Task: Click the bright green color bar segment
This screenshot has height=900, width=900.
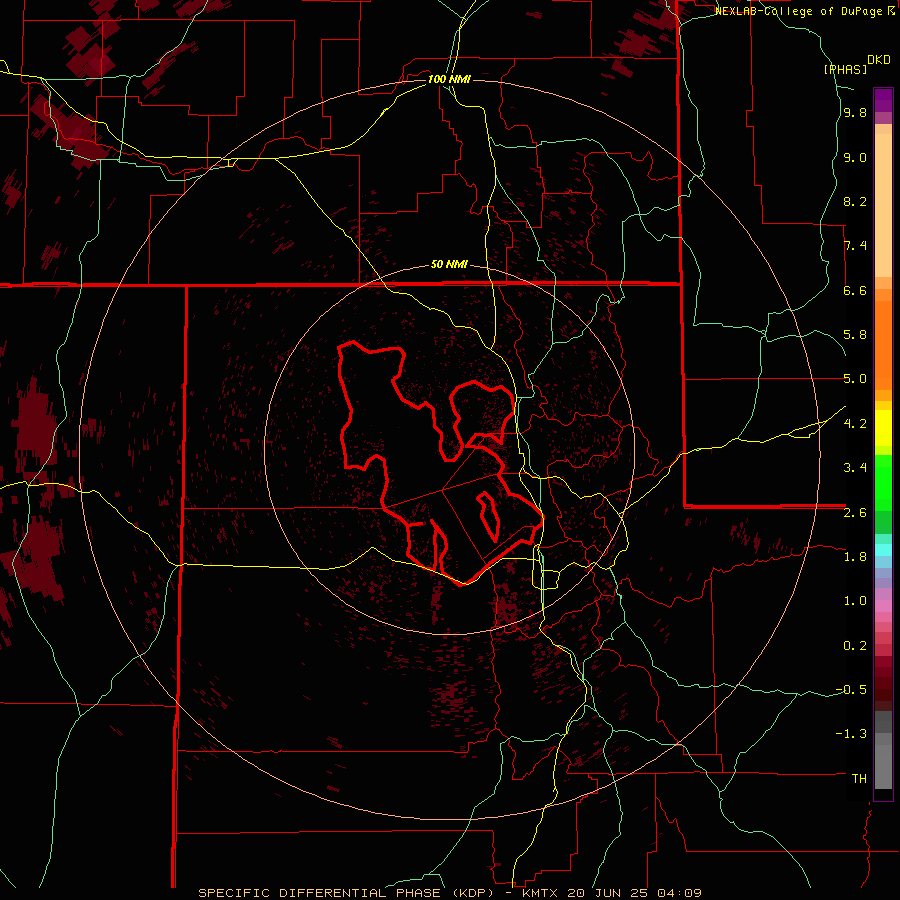Action: coord(883,483)
